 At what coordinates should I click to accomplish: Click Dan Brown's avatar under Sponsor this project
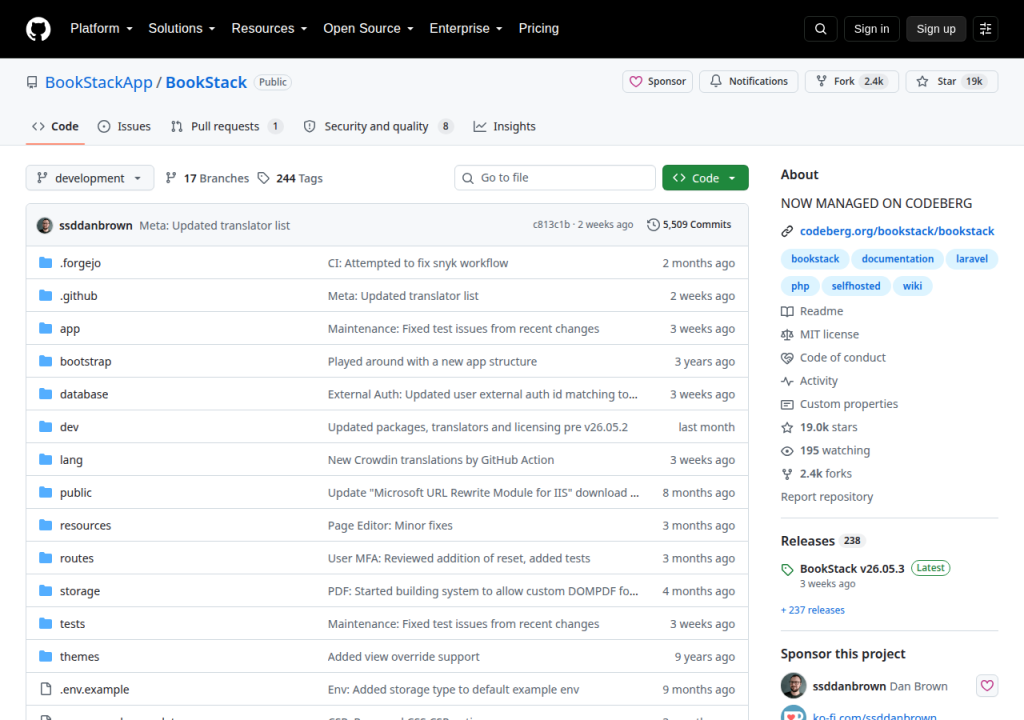pyautogui.click(x=793, y=685)
